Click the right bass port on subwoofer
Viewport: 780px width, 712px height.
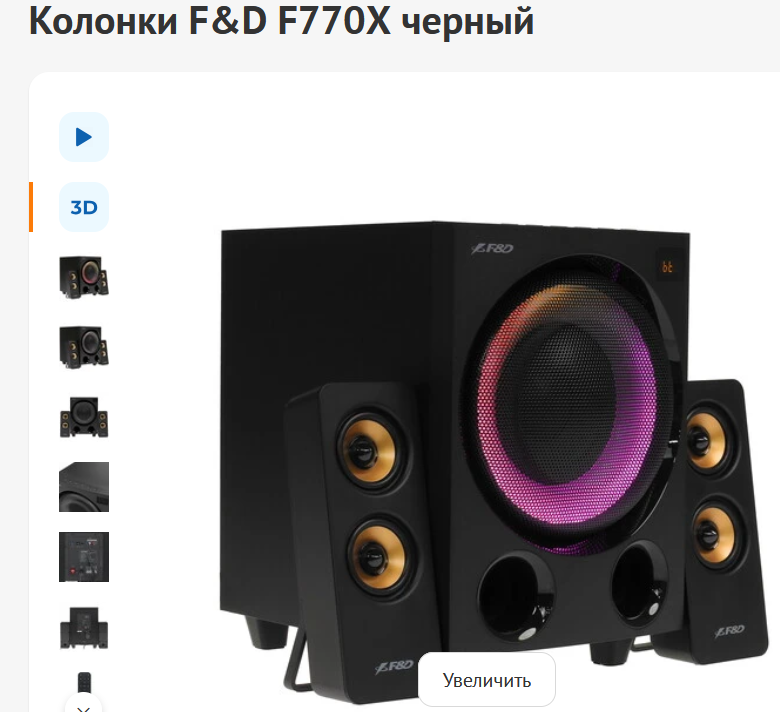pyautogui.click(x=640, y=583)
